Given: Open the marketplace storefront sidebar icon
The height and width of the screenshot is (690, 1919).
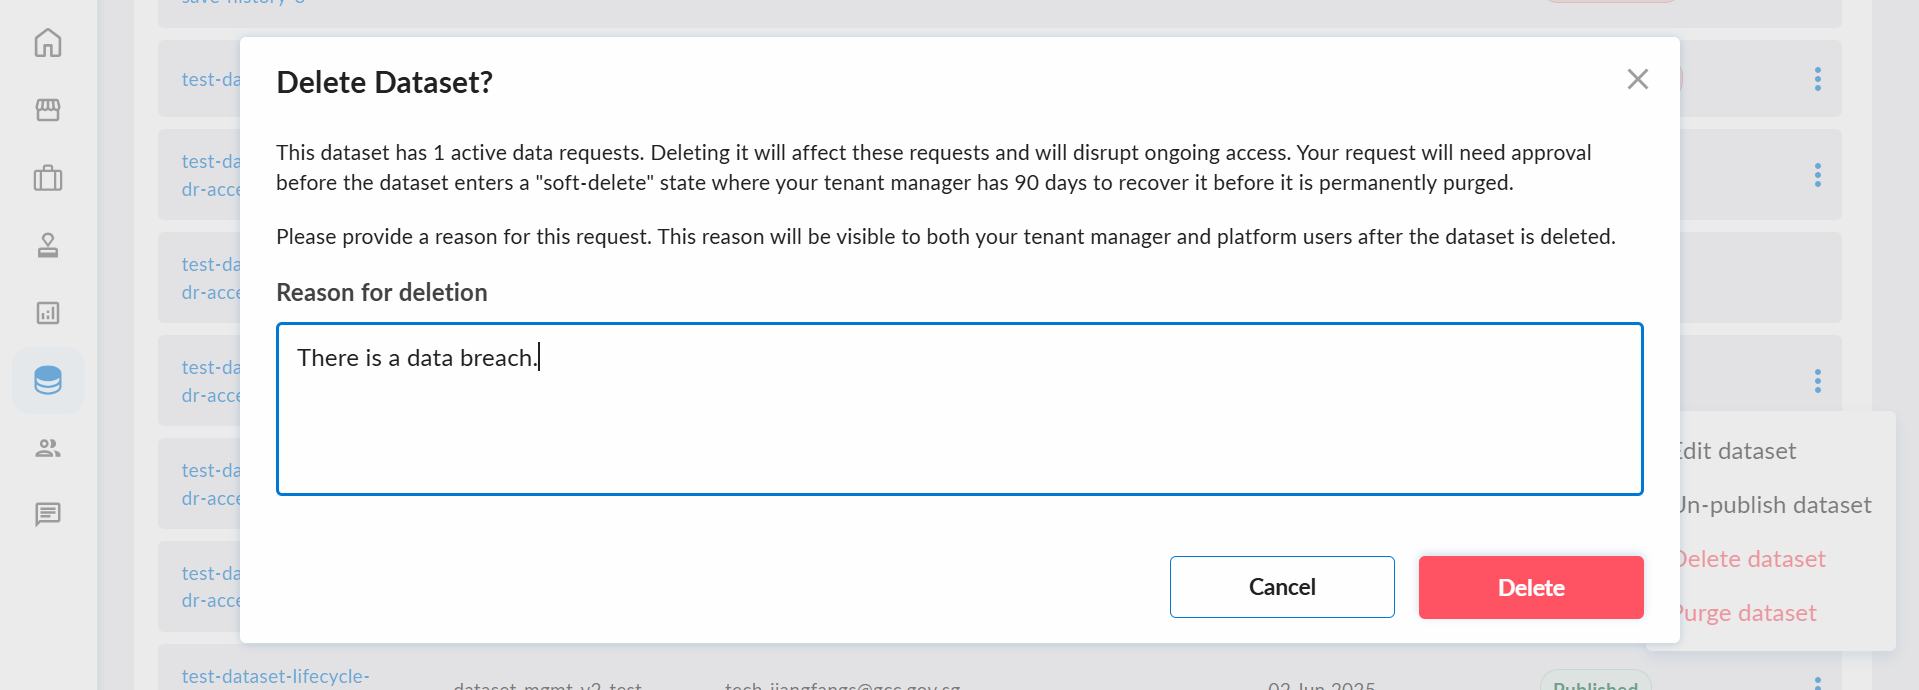Looking at the screenshot, I should [x=48, y=110].
